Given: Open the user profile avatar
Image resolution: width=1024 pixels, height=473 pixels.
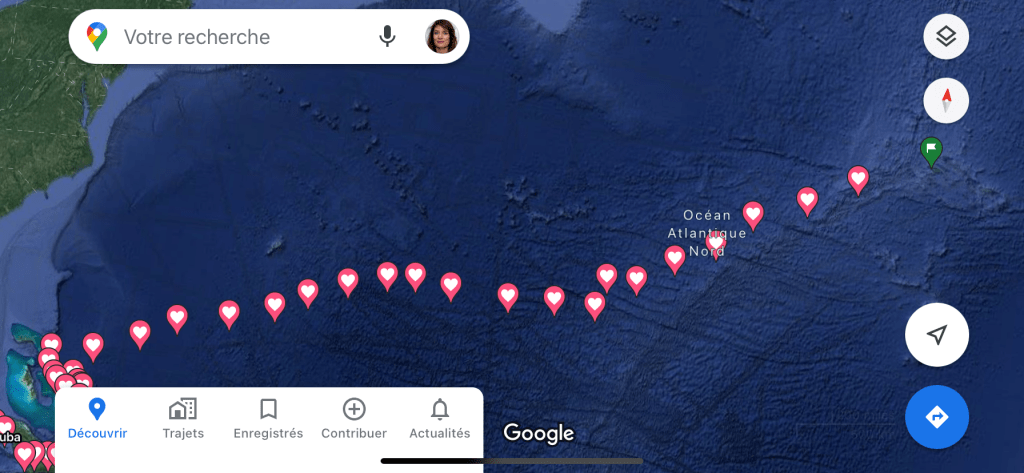Looking at the screenshot, I should (x=441, y=37).
